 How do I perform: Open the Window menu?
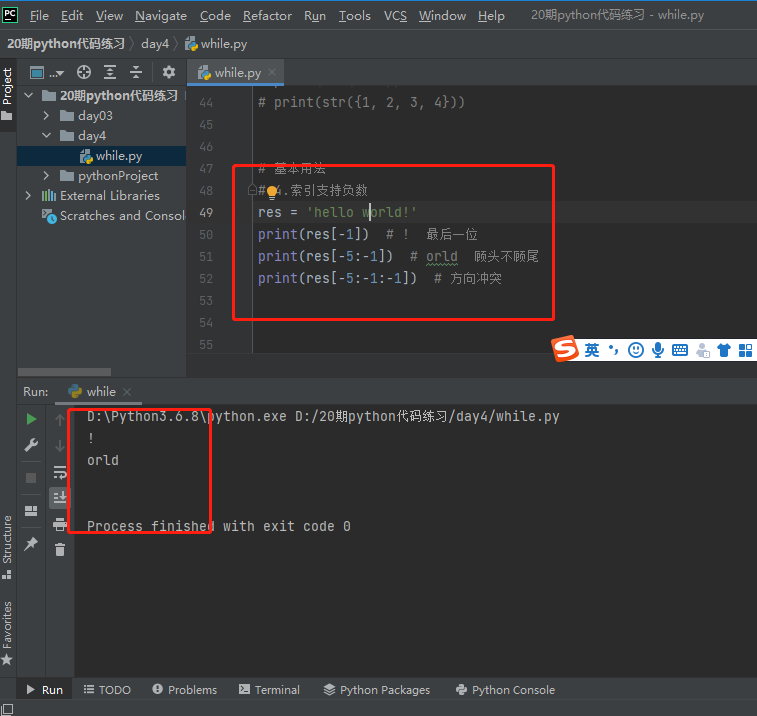point(442,16)
